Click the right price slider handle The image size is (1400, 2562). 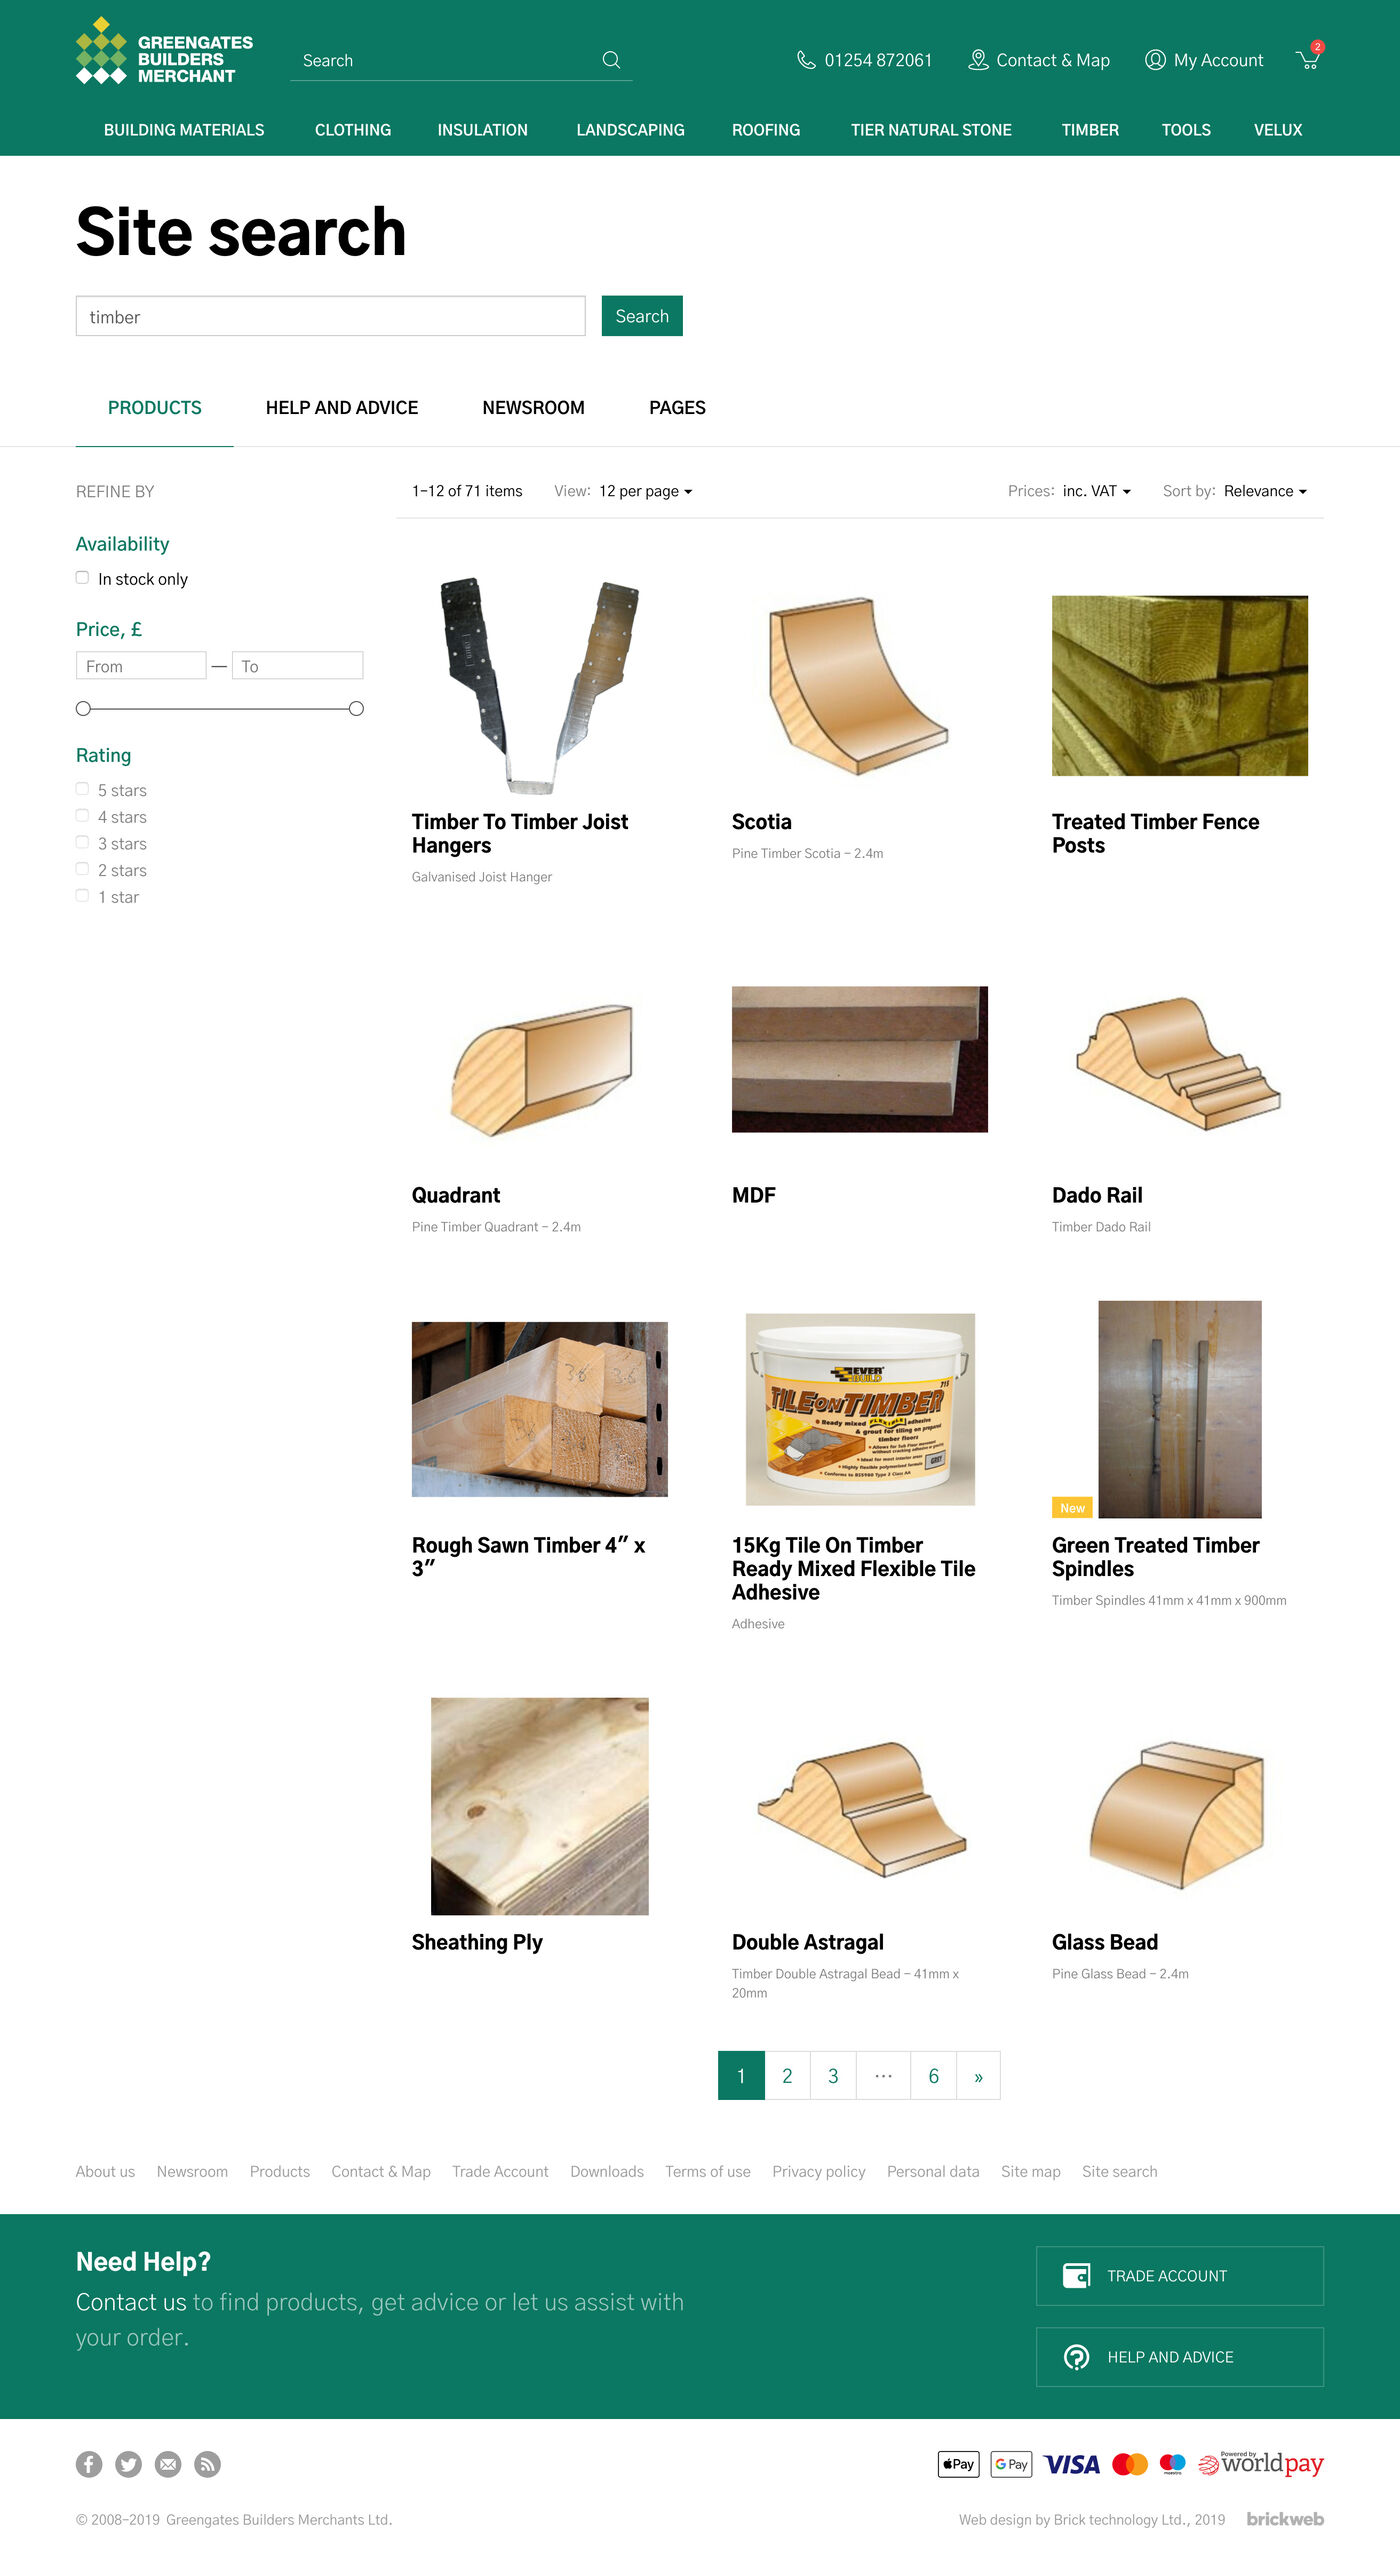356,709
